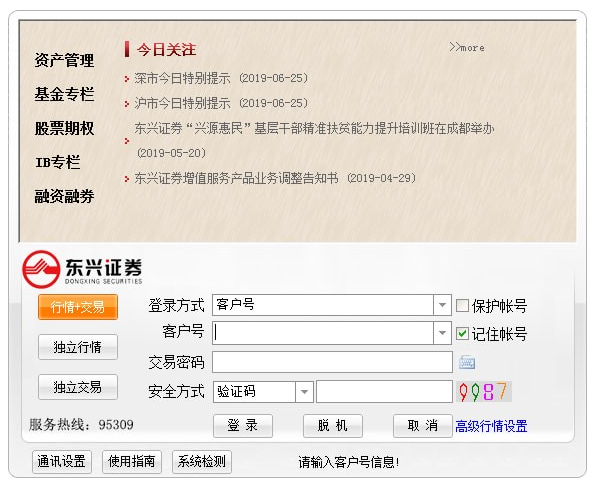Switch to 独立行情 mode
Image resolution: width=590 pixels, height=493 pixels.
click(78, 347)
